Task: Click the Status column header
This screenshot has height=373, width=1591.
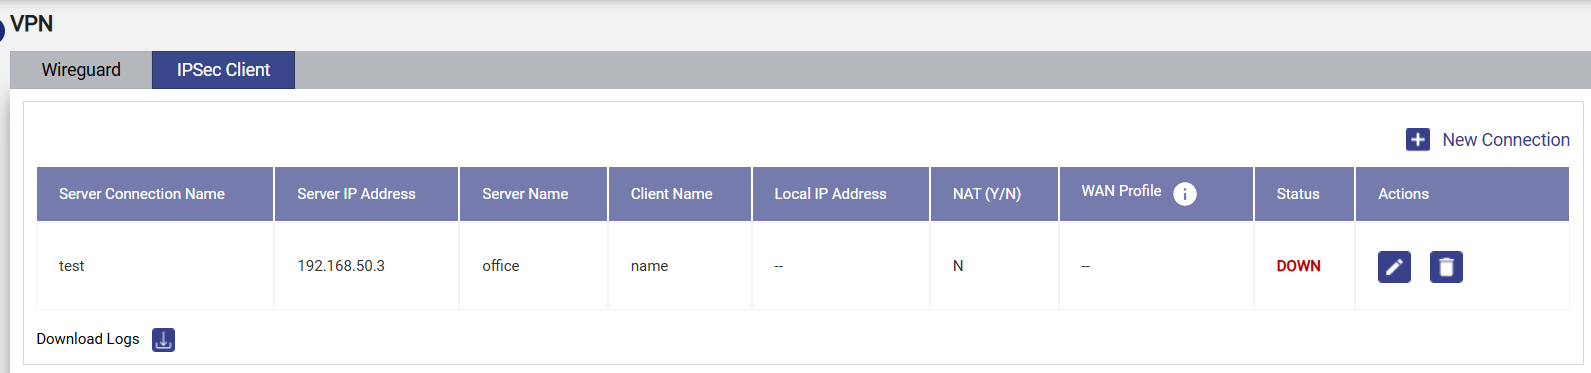Action: (x=1305, y=194)
